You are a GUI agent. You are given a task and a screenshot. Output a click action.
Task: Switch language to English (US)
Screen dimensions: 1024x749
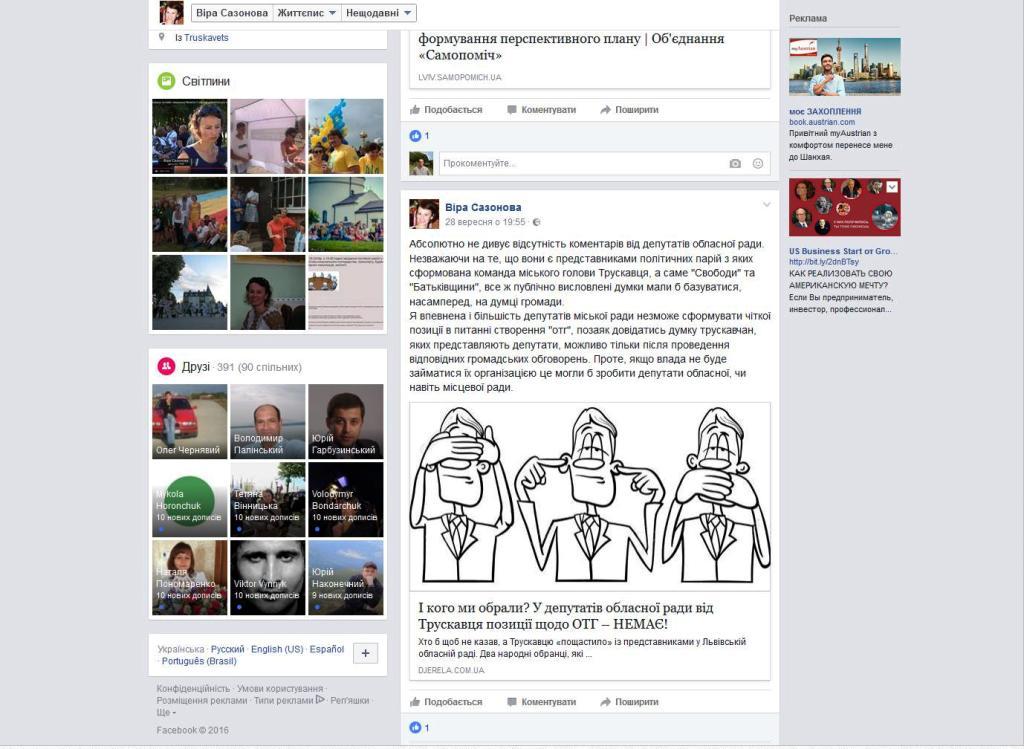(277, 649)
